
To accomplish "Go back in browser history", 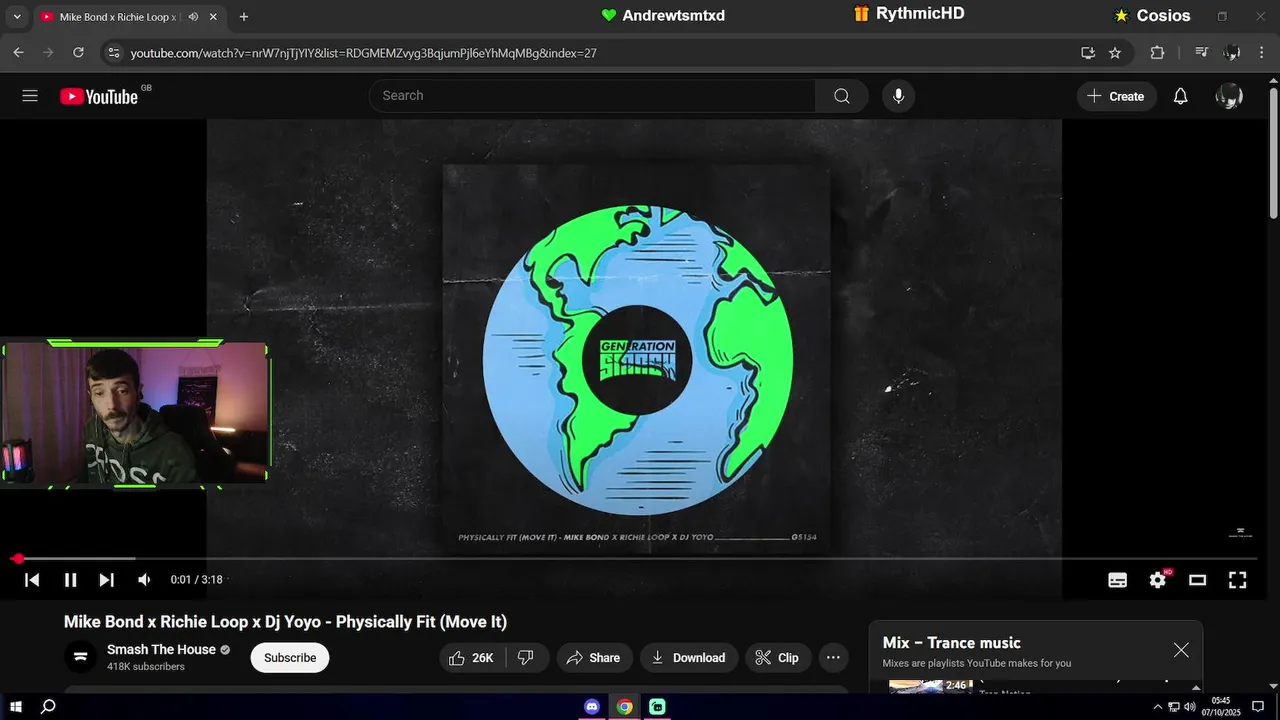I will 18,53.
